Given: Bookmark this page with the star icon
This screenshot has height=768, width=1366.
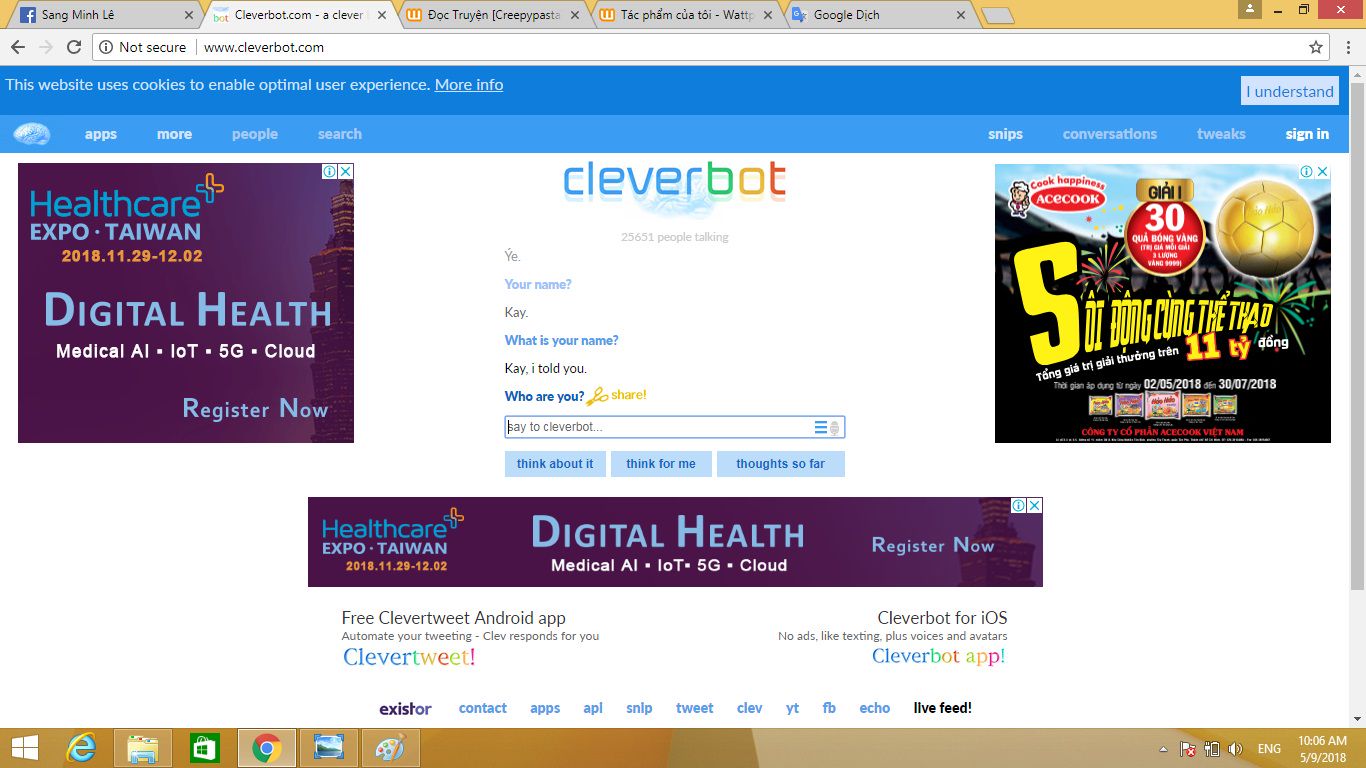Looking at the screenshot, I should point(1316,47).
